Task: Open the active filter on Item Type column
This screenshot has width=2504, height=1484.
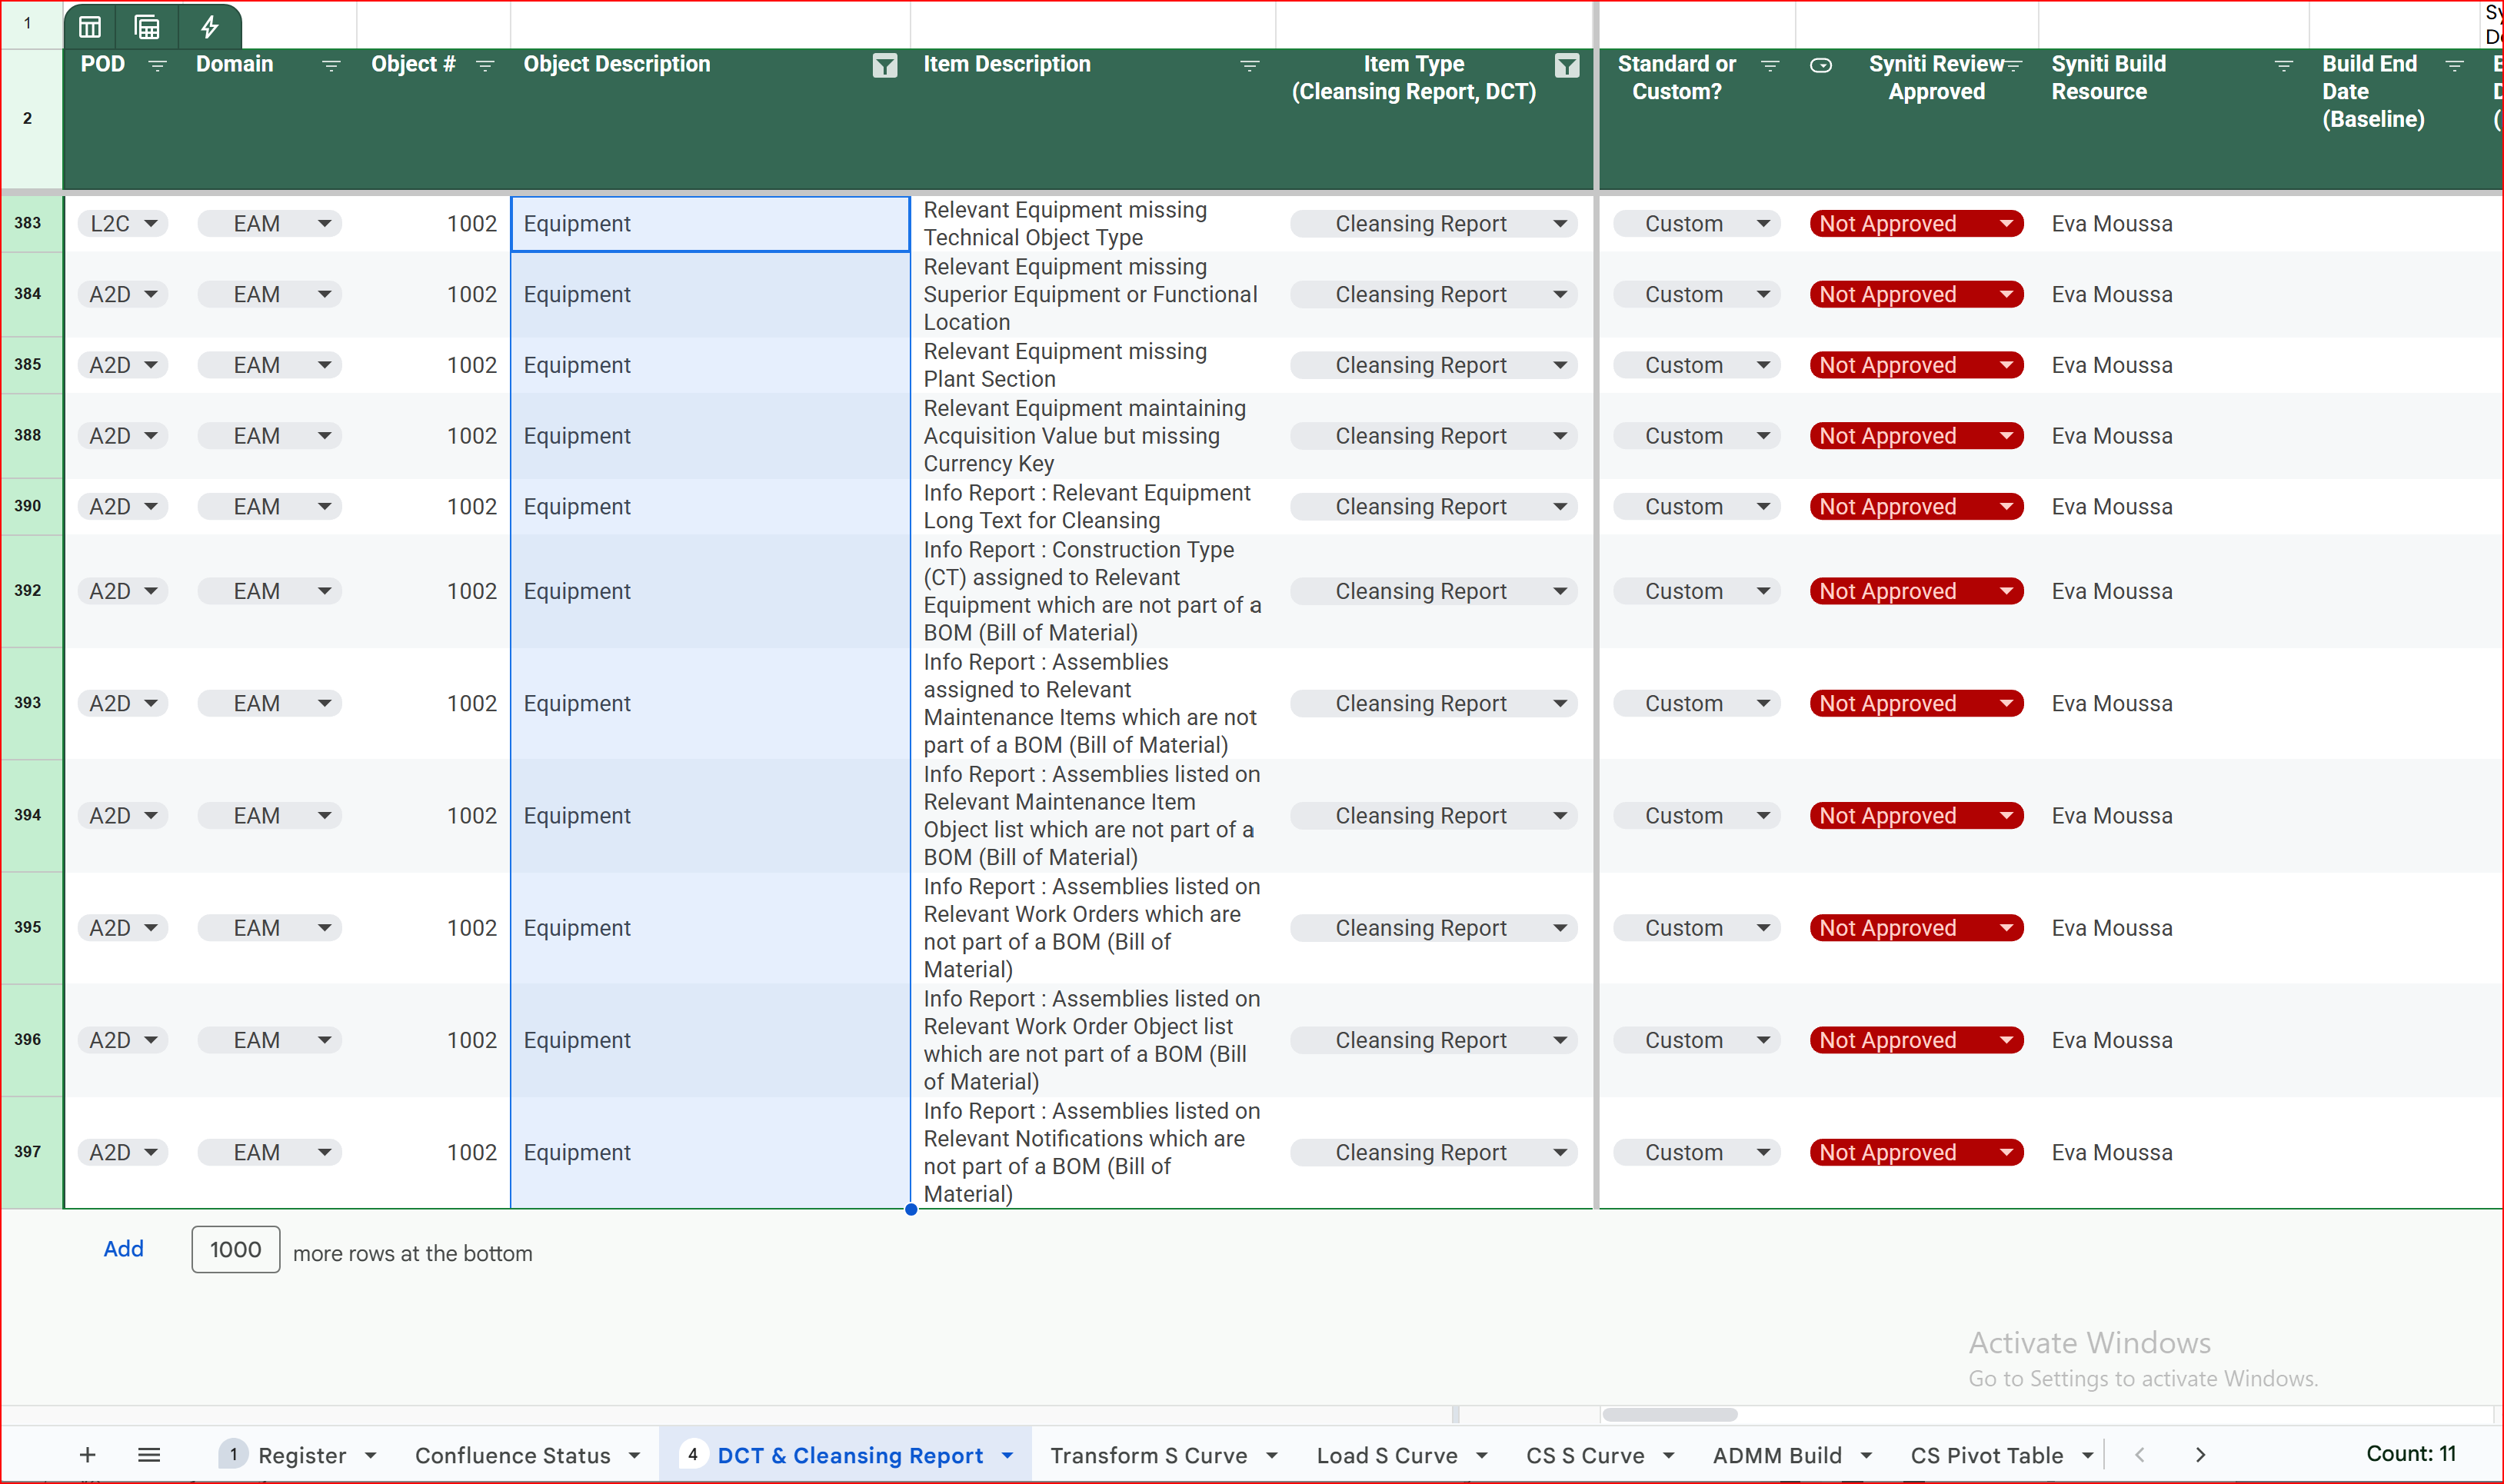Action: (x=1567, y=66)
